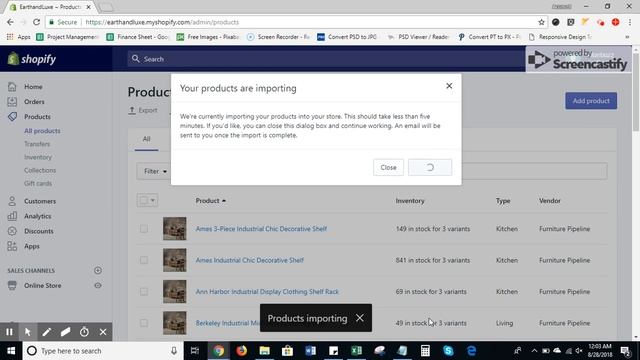Focus the Shopify search field
This screenshot has width=640, height=360.
326,59
